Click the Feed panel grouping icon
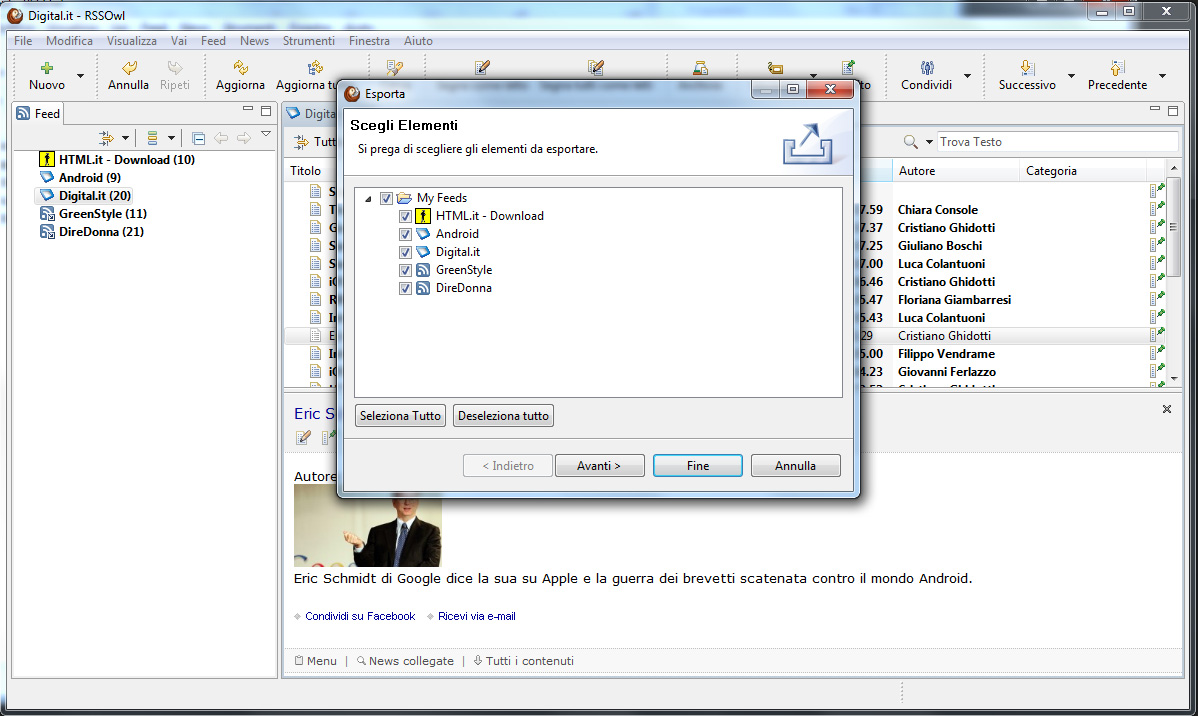The height and width of the screenshot is (716, 1198). tap(152, 138)
